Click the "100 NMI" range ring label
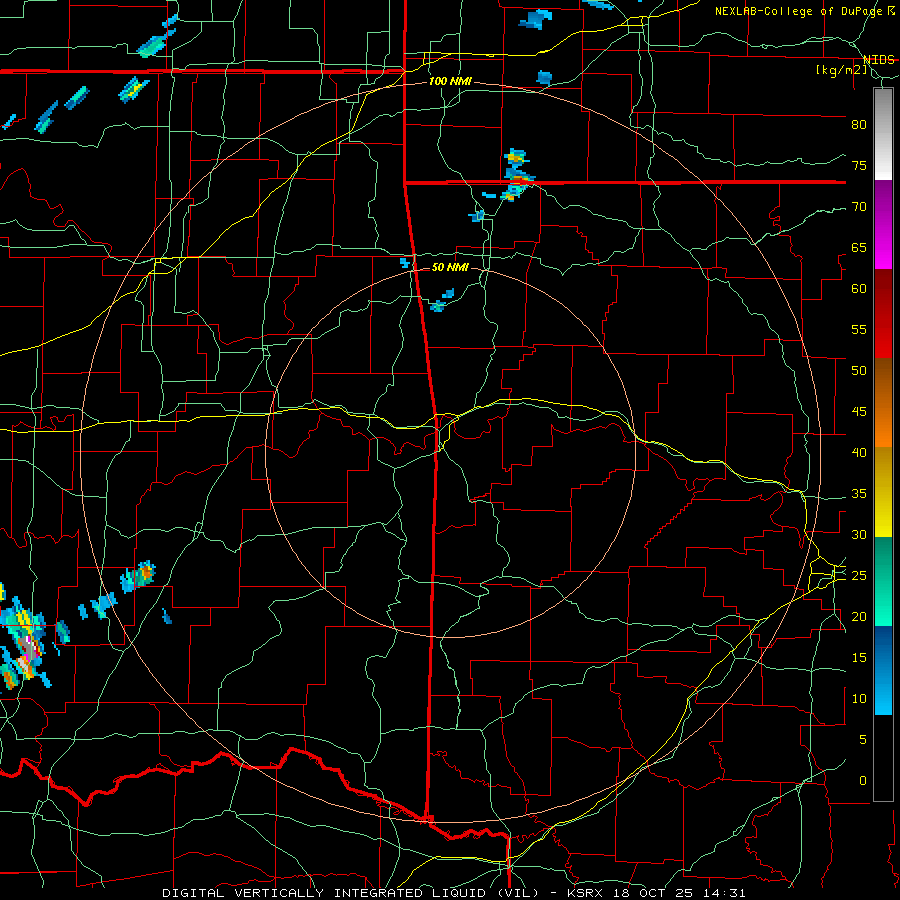The width and height of the screenshot is (900, 900). pos(450,82)
